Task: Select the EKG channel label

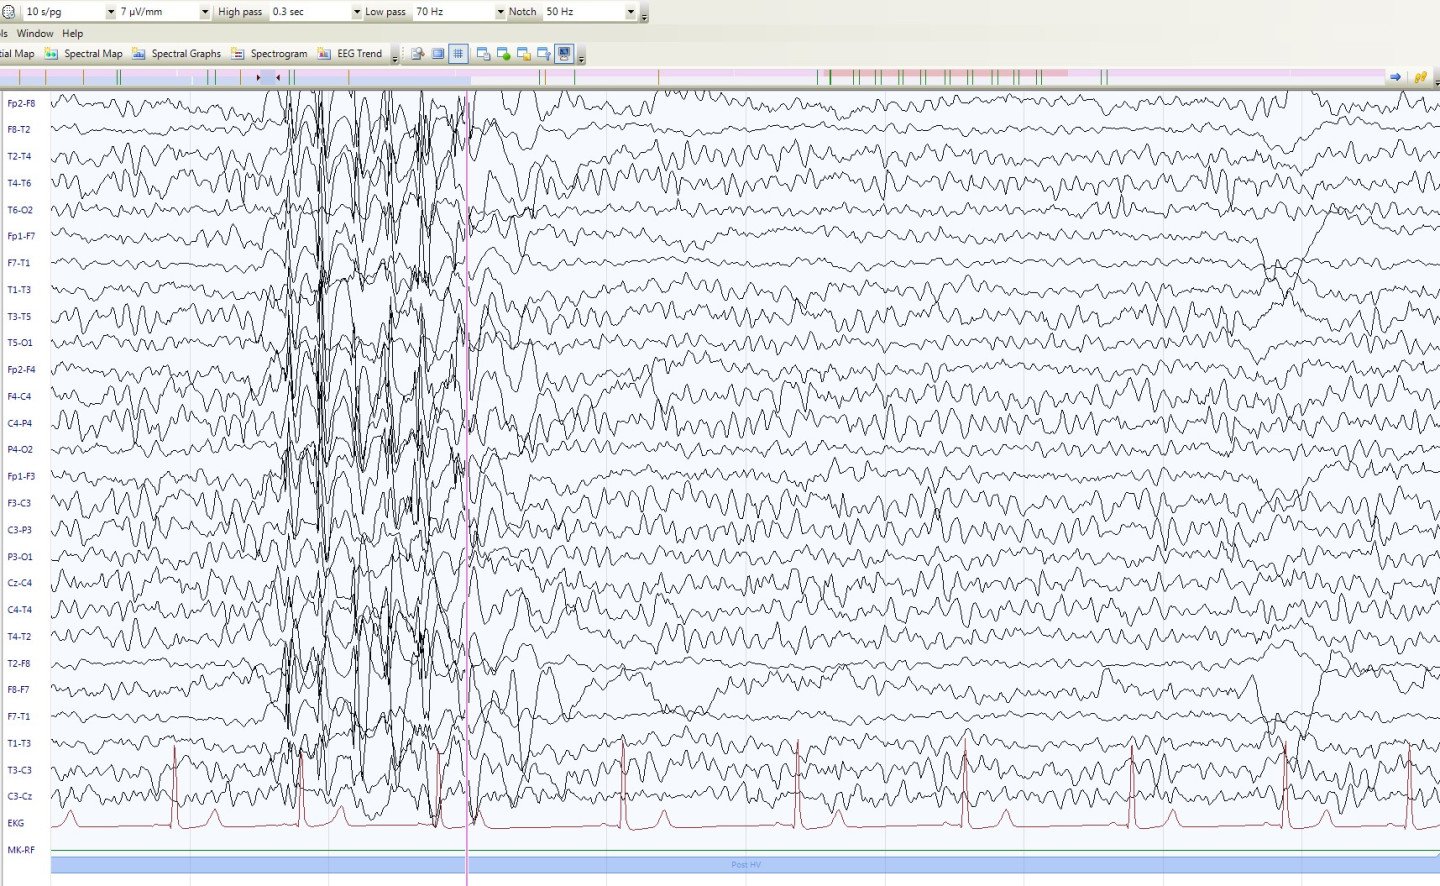Action: [15, 823]
